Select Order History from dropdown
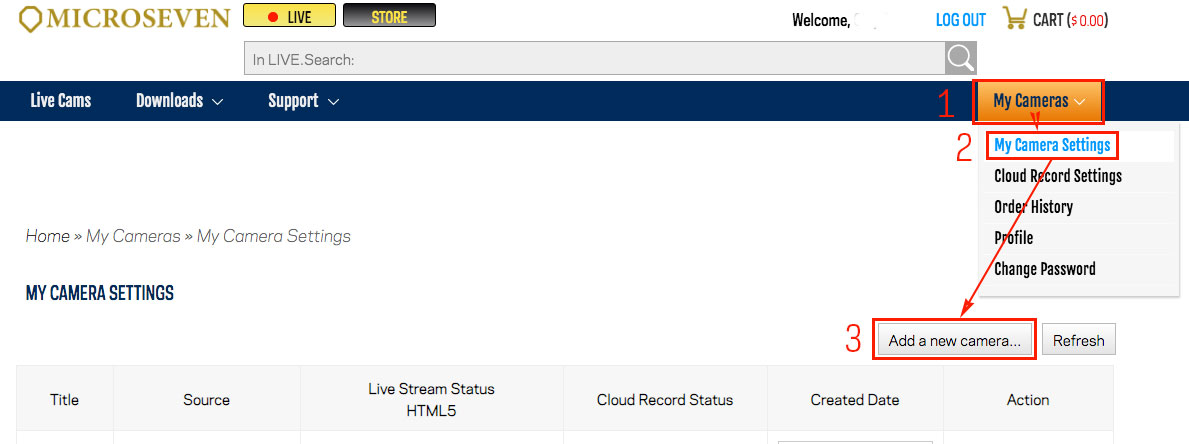This screenshot has height=444, width=1189. coord(1034,207)
